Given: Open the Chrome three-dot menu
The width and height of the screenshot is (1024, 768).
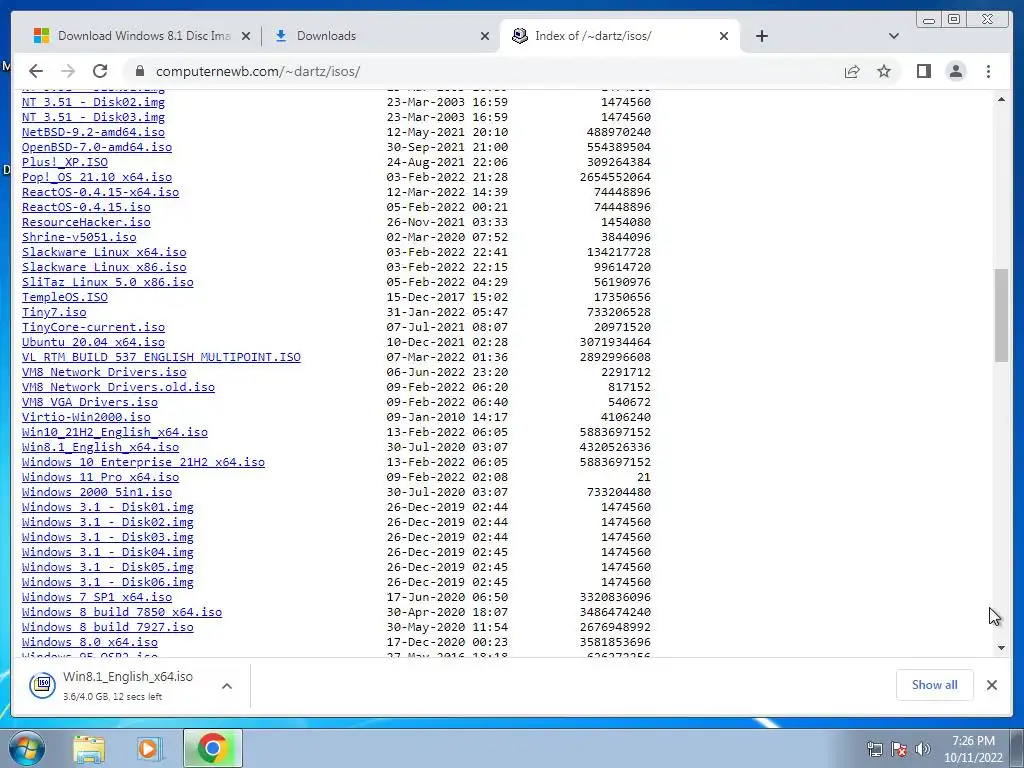Looking at the screenshot, I should tap(988, 71).
